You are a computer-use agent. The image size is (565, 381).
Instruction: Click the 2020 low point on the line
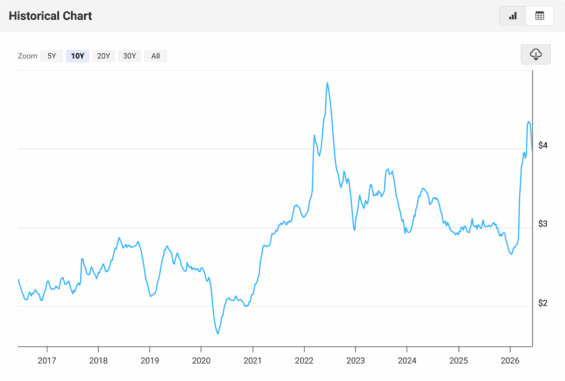tap(218, 333)
